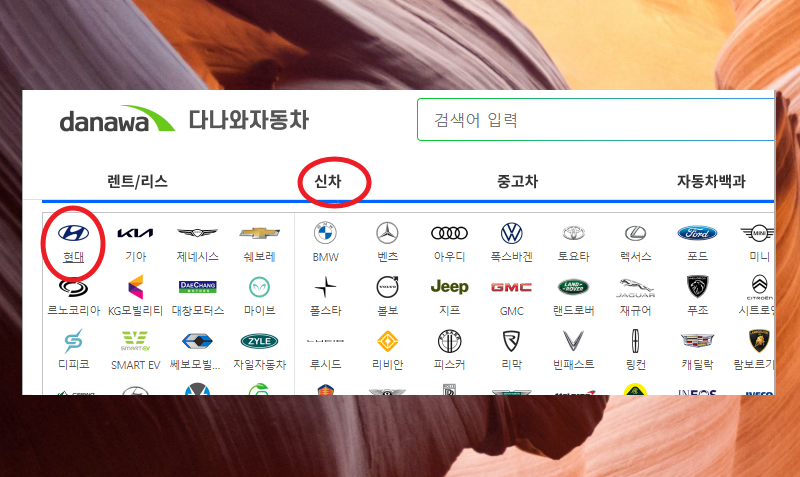Select the VinFast V logo

coord(573,341)
